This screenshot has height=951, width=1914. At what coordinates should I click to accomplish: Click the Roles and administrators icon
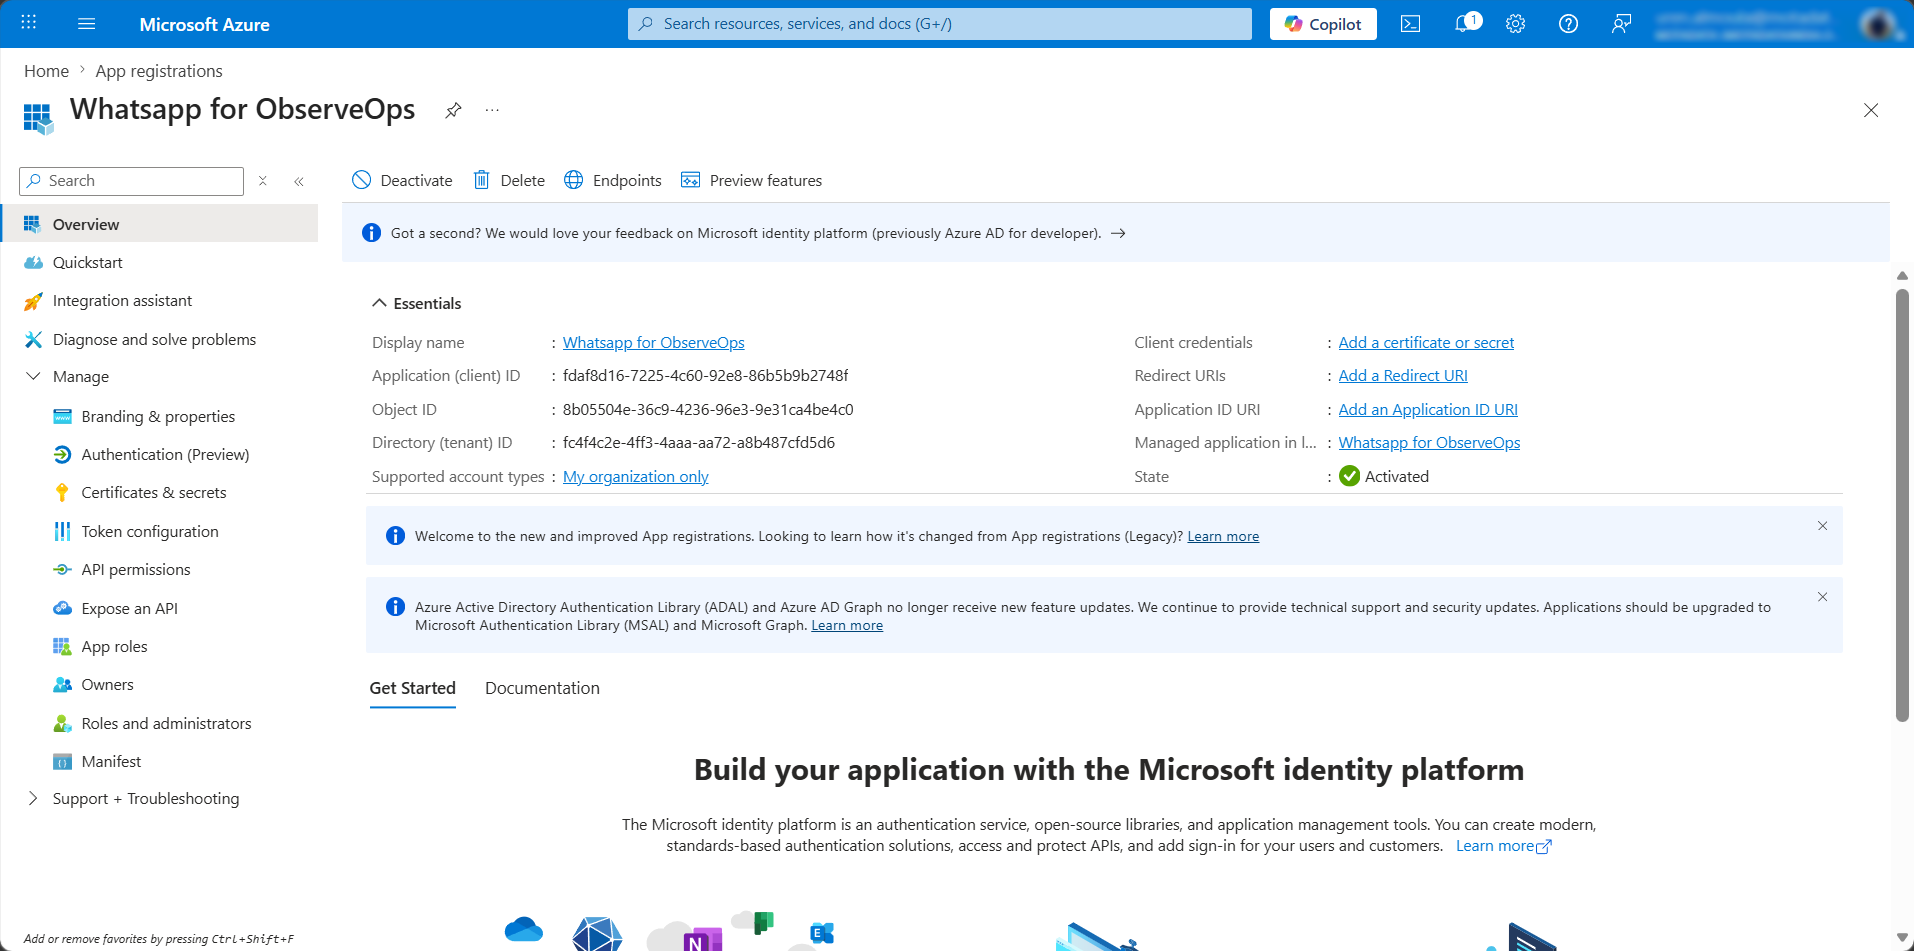tap(62, 724)
